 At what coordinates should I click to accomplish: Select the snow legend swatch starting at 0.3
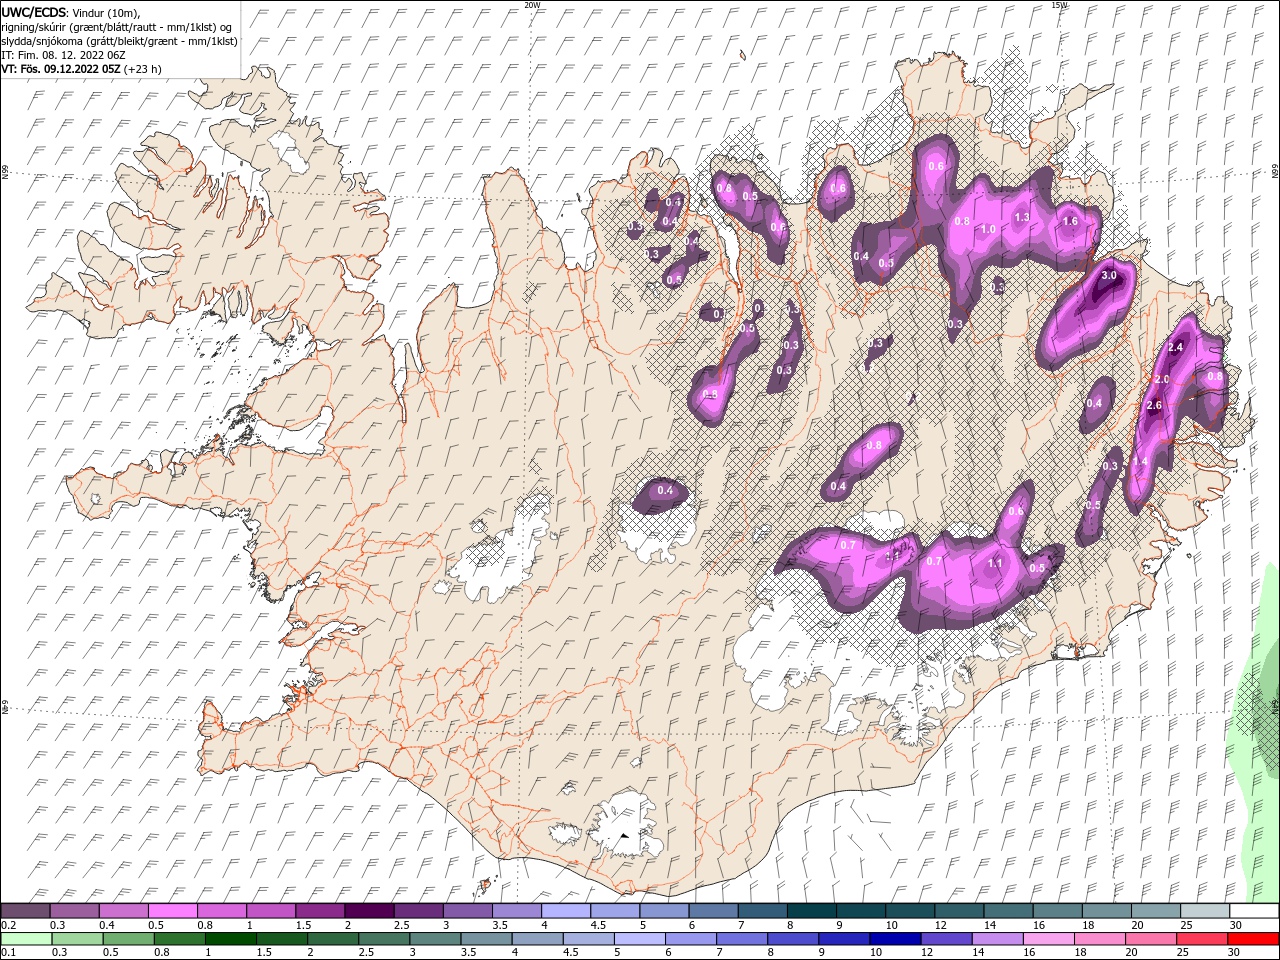tap(75, 910)
